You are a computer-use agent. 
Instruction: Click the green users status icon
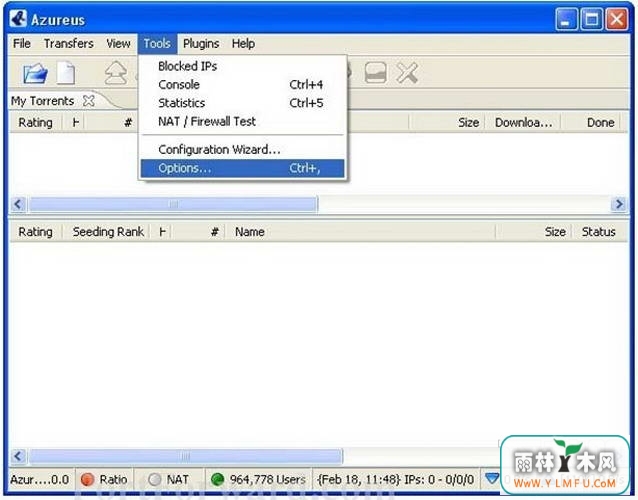point(218,479)
